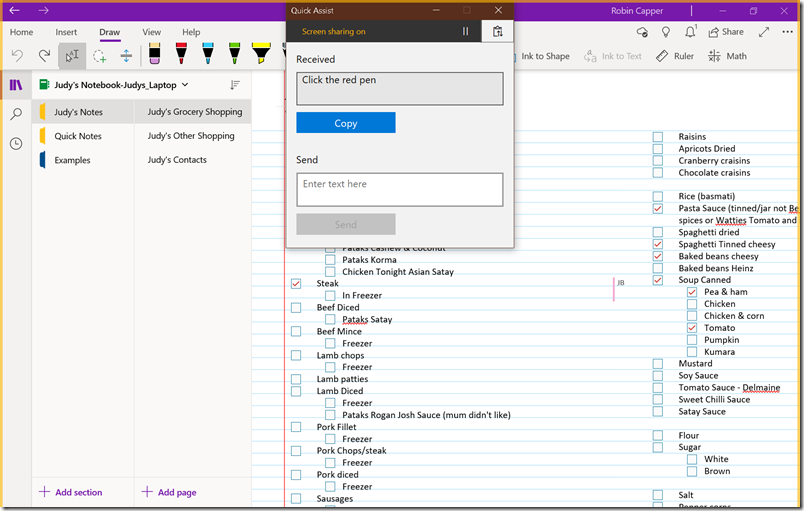Viewport: 804px width, 511px height.
Task: Open the View tab
Action: 151,32
